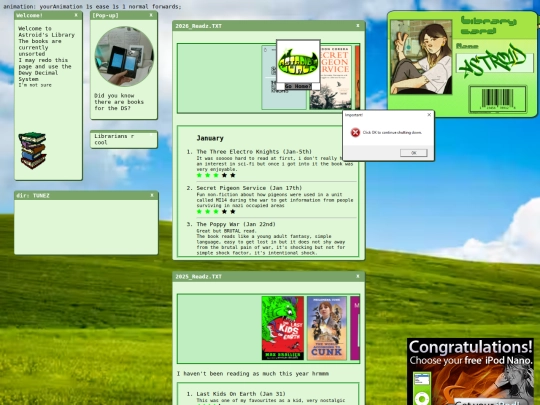
Task: Click the 2026_Readz.TXT title bar
Action: coord(269,26)
